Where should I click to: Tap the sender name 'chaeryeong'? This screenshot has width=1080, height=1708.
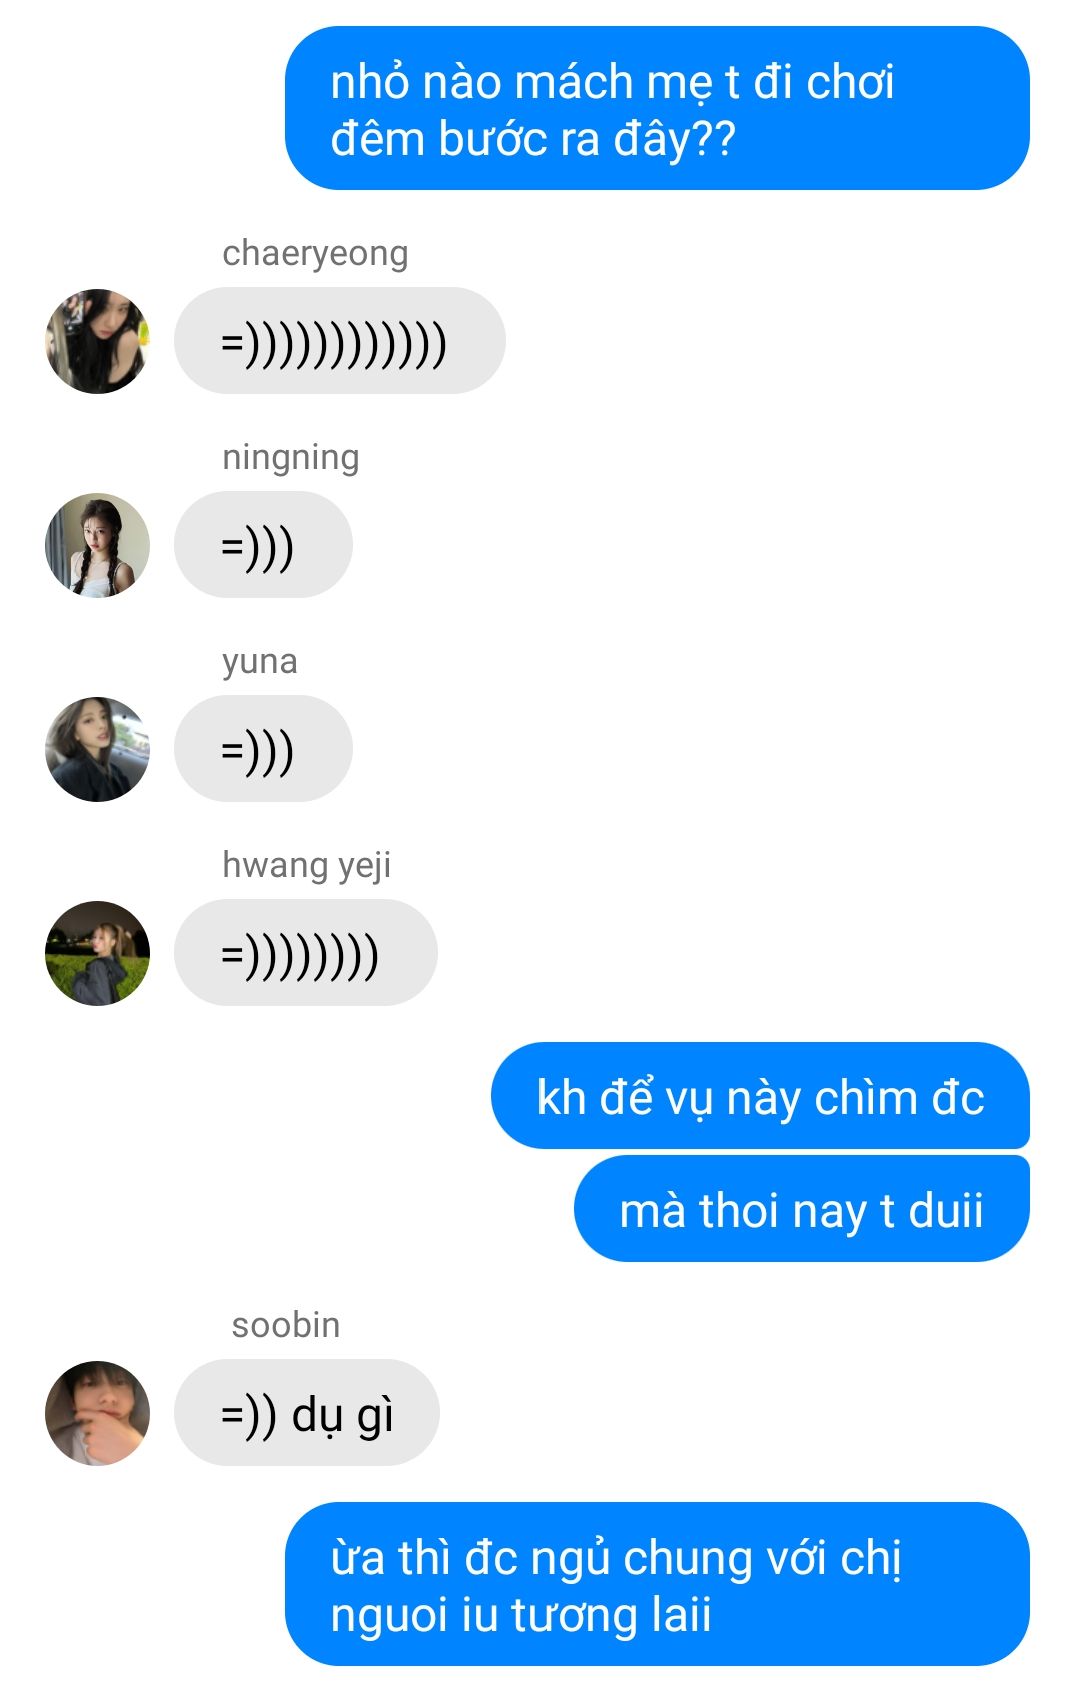click(315, 254)
